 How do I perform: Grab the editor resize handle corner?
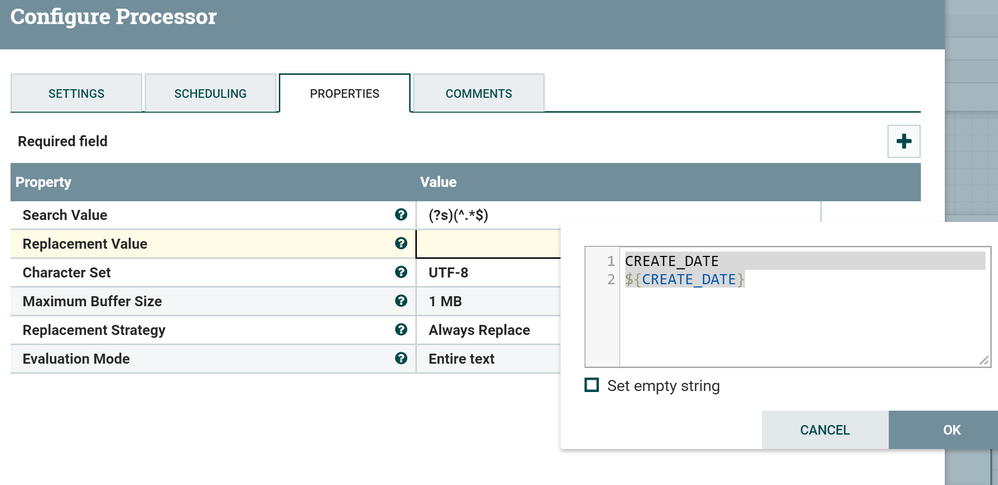click(x=984, y=360)
